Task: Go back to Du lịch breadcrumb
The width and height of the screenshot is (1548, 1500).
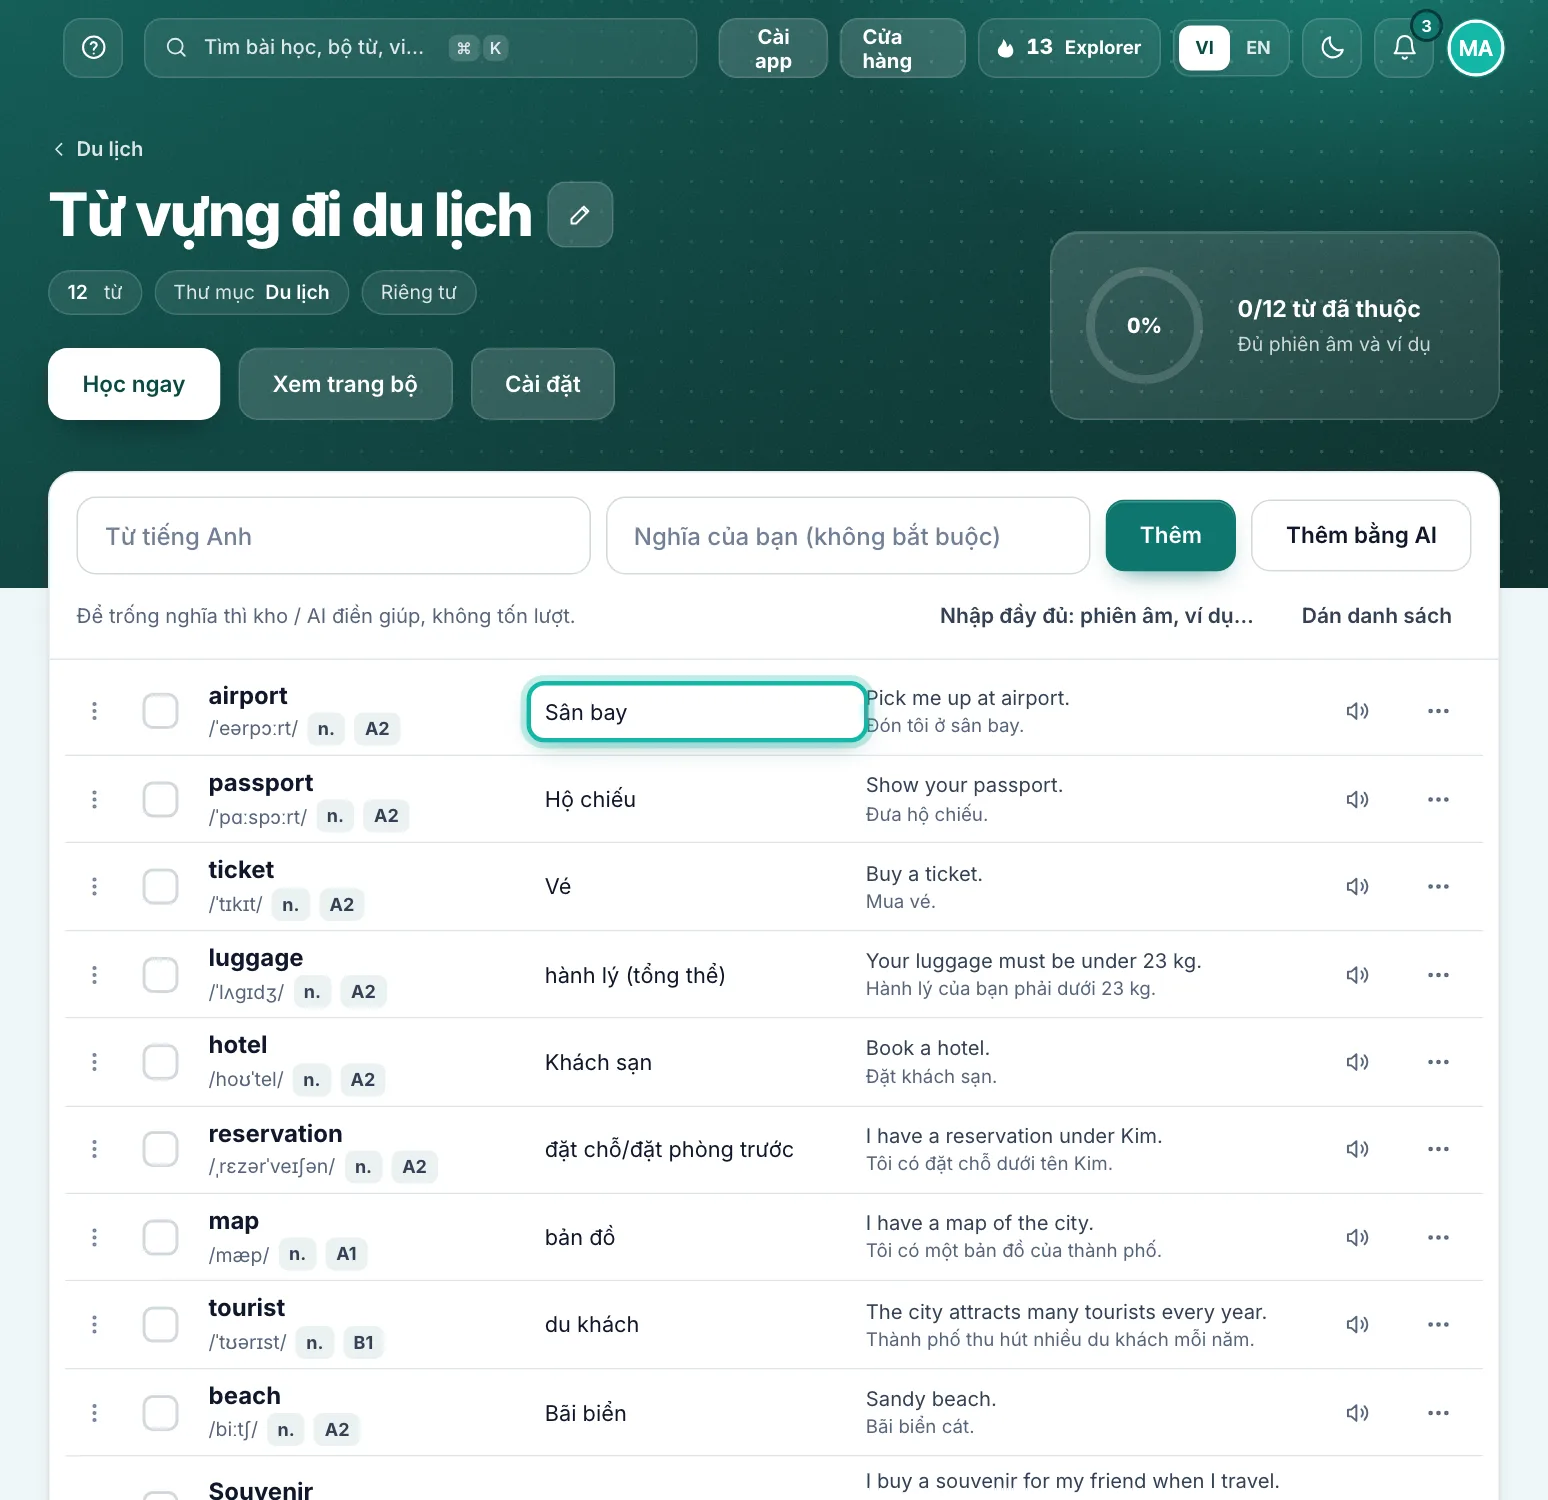Action: click(98, 149)
